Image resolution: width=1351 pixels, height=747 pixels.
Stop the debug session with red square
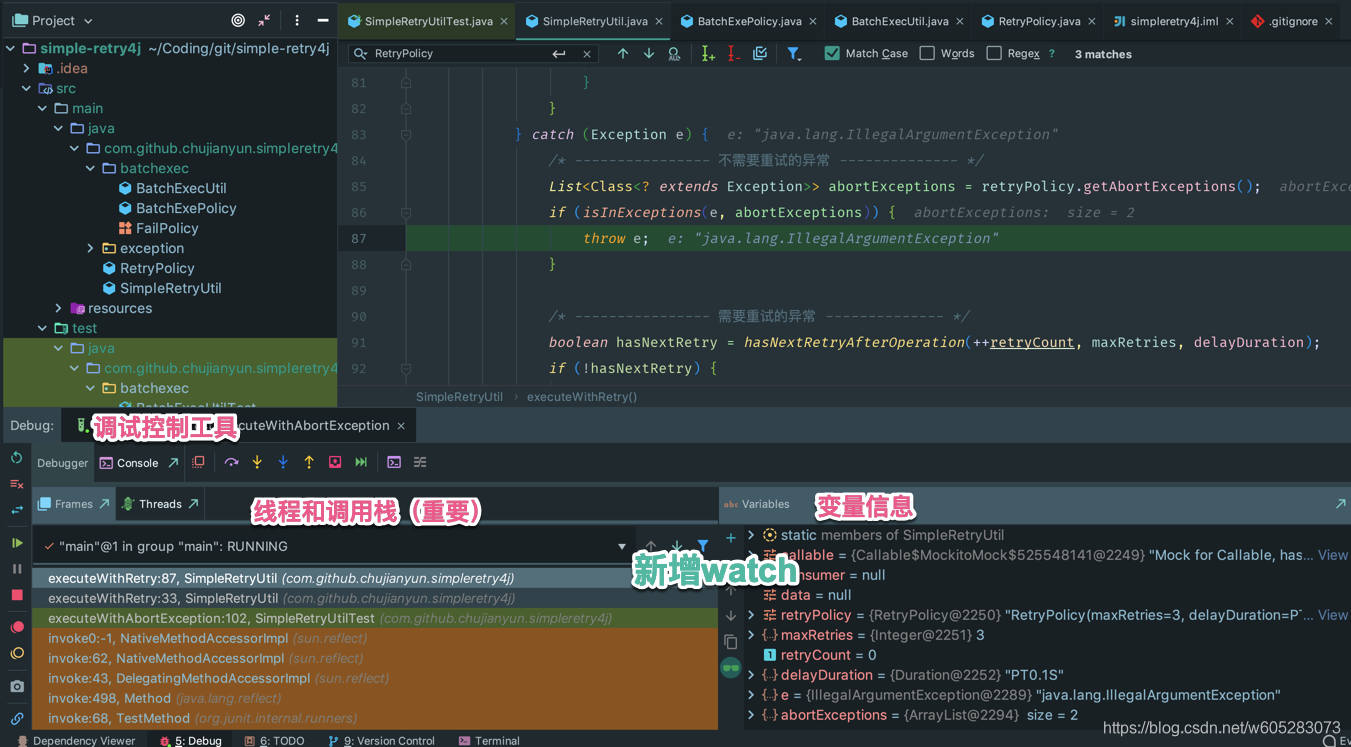pos(17,595)
